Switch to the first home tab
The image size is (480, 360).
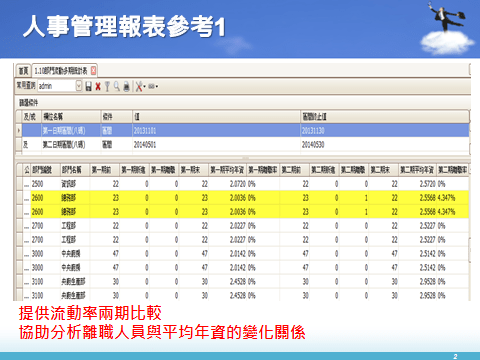point(23,71)
